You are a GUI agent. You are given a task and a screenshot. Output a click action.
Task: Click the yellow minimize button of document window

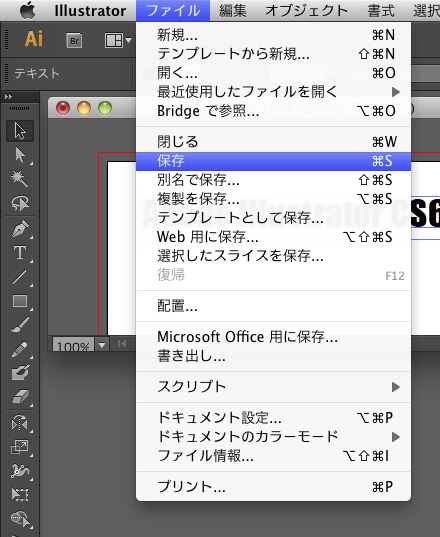[84, 108]
